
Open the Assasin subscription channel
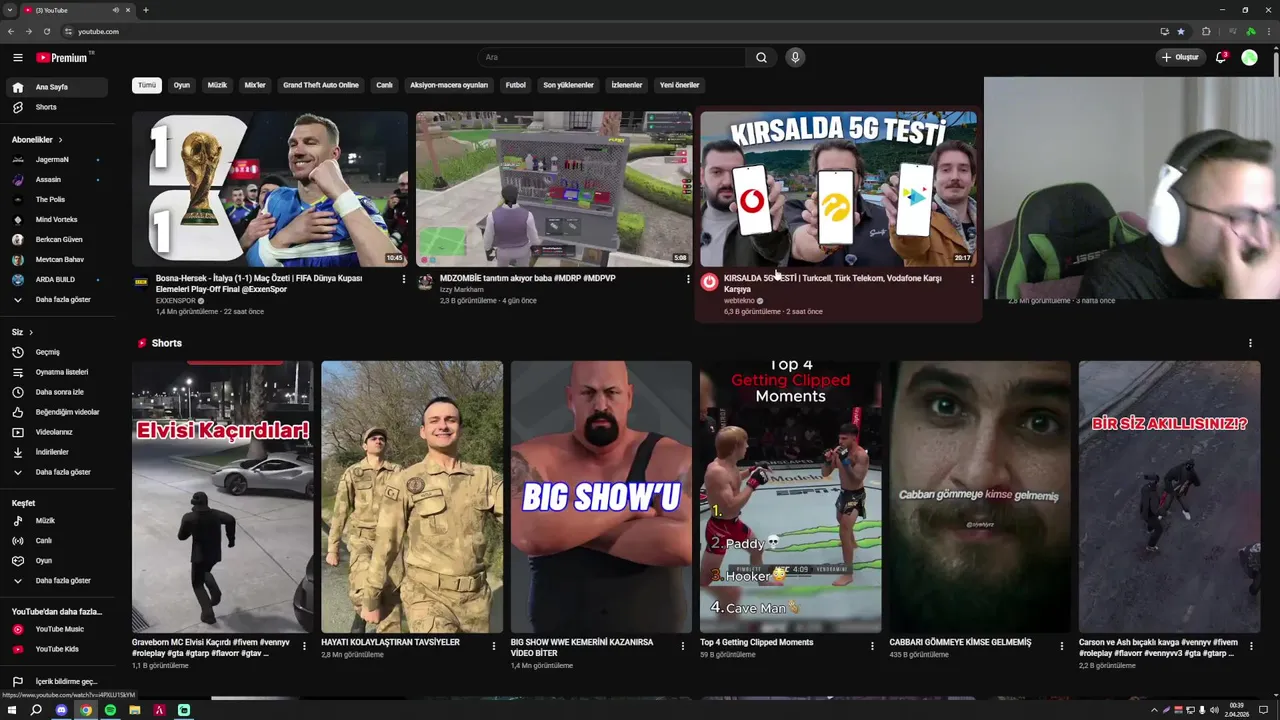pos(55,180)
